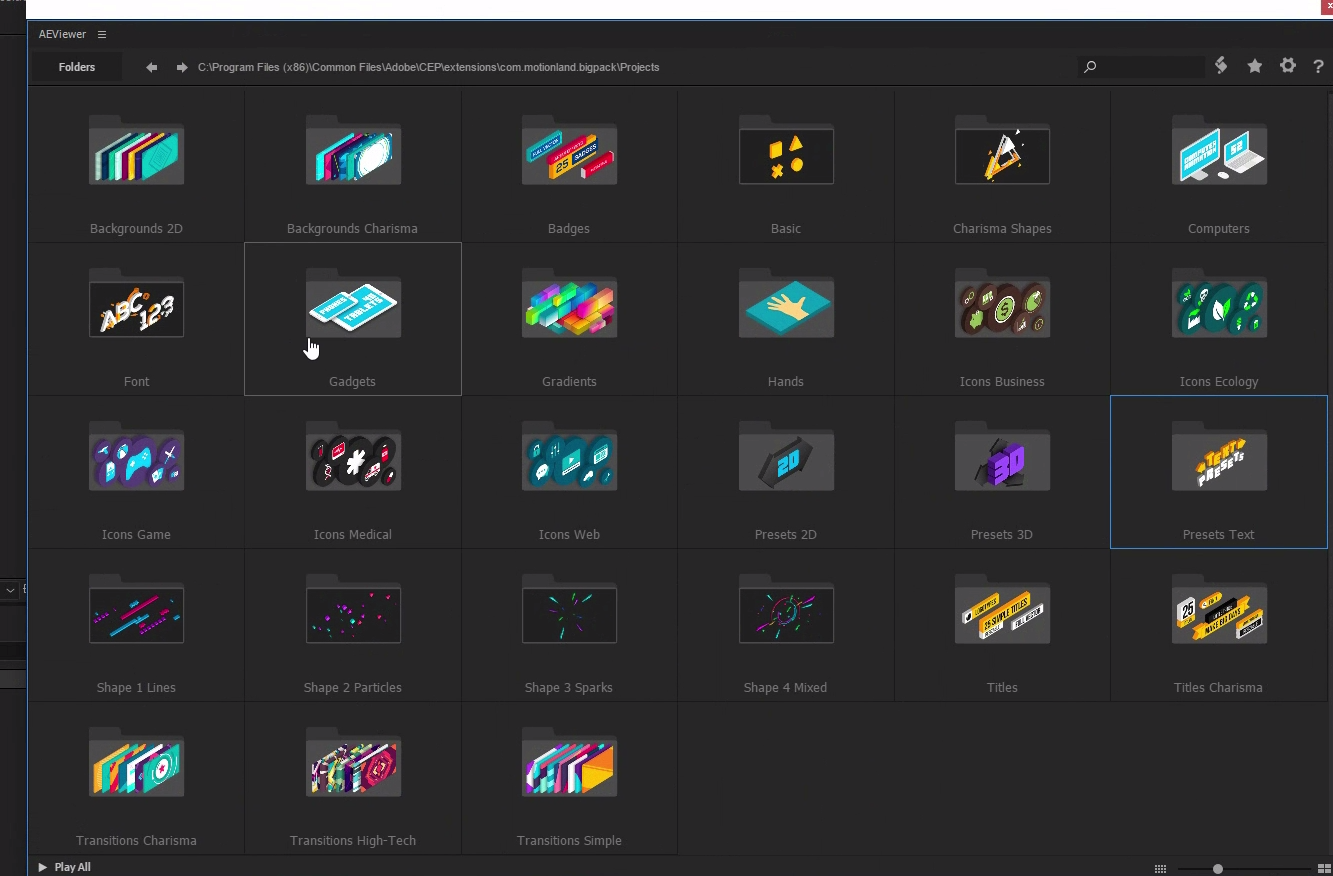This screenshot has width=1333, height=876.
Task: Go back with the left arrow
Action: pyautogui.click(x=152, y=67)
